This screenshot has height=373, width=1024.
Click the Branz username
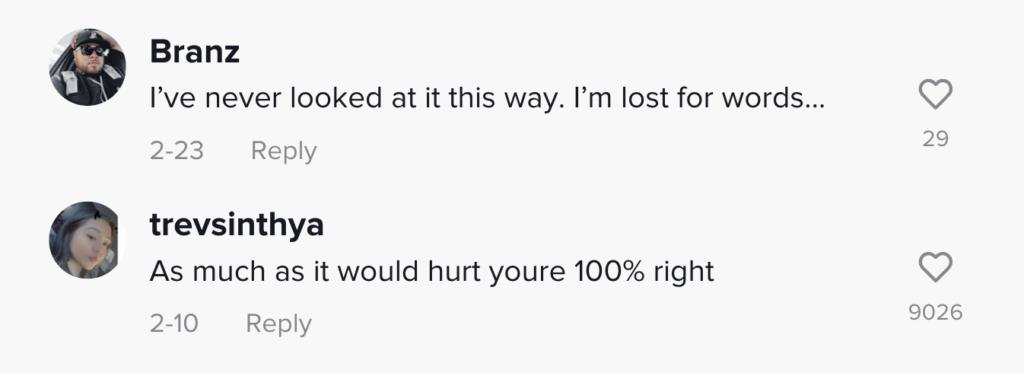click(195, 52)
